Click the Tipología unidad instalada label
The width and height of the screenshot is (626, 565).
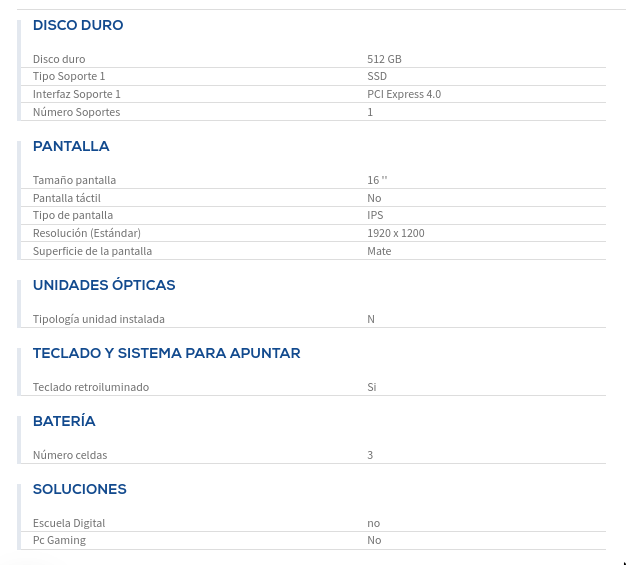pyautogui.click(x=99, y=319)
